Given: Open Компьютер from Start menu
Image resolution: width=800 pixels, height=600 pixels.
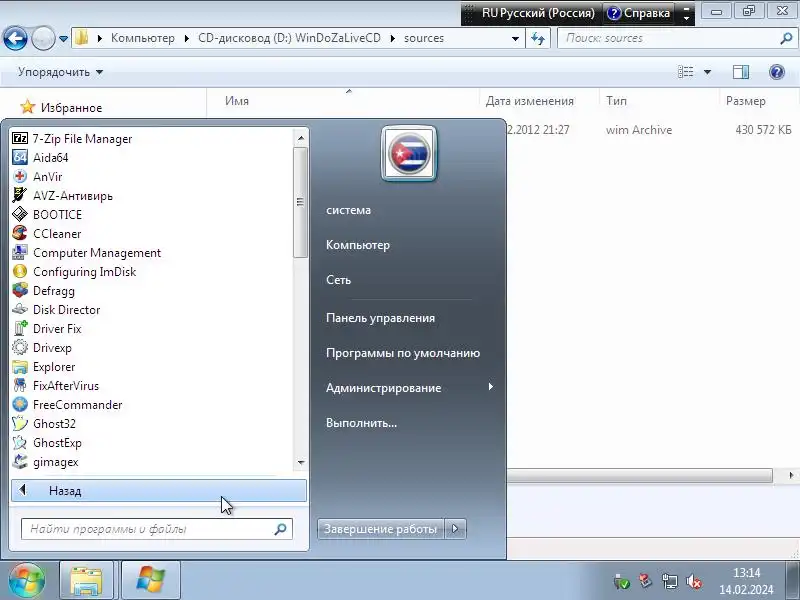Looking at the screenshot, I should 358,245.
